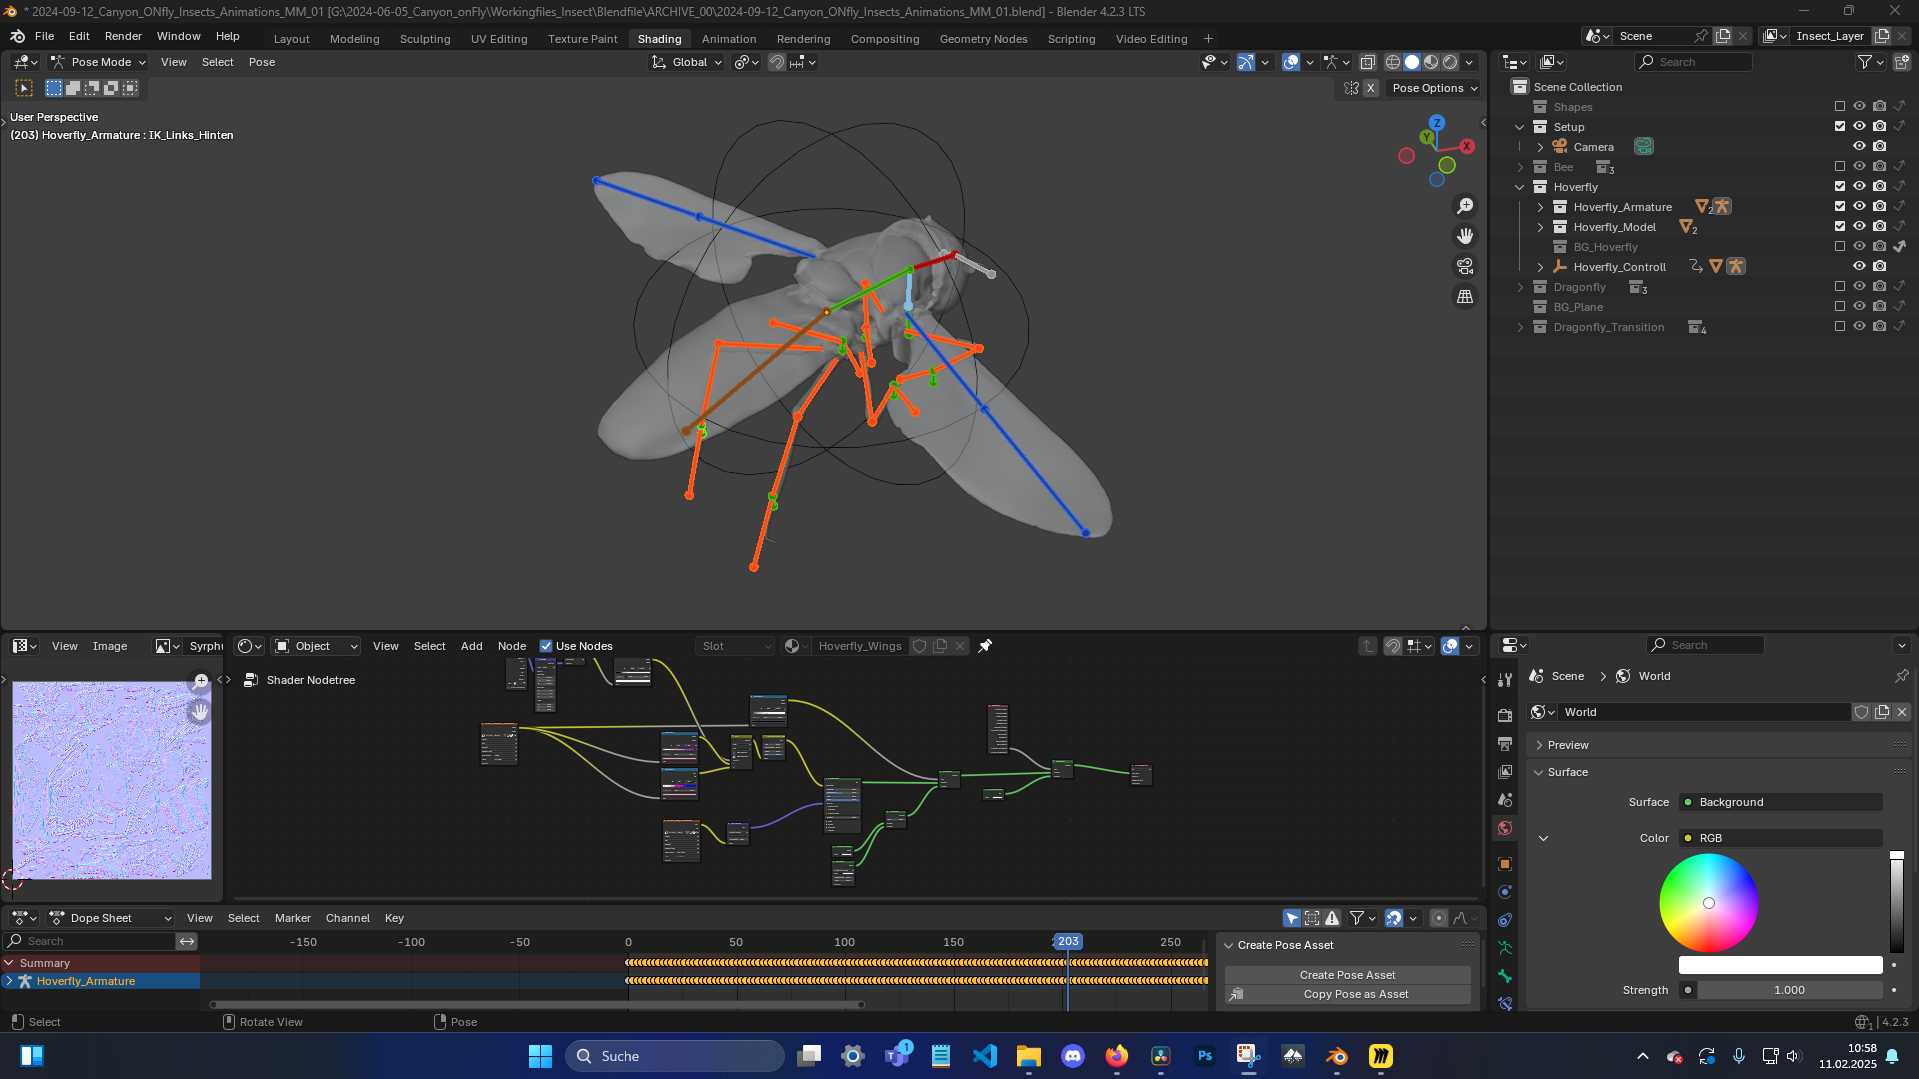This screenshot has width=1919, height=1079.
Task: Open the Render properties tab
Action: 1505,715
